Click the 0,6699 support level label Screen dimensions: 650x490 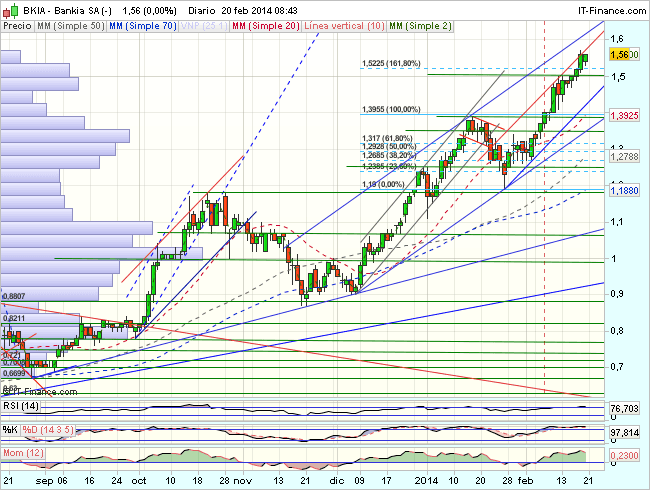[x=14, y=373]
